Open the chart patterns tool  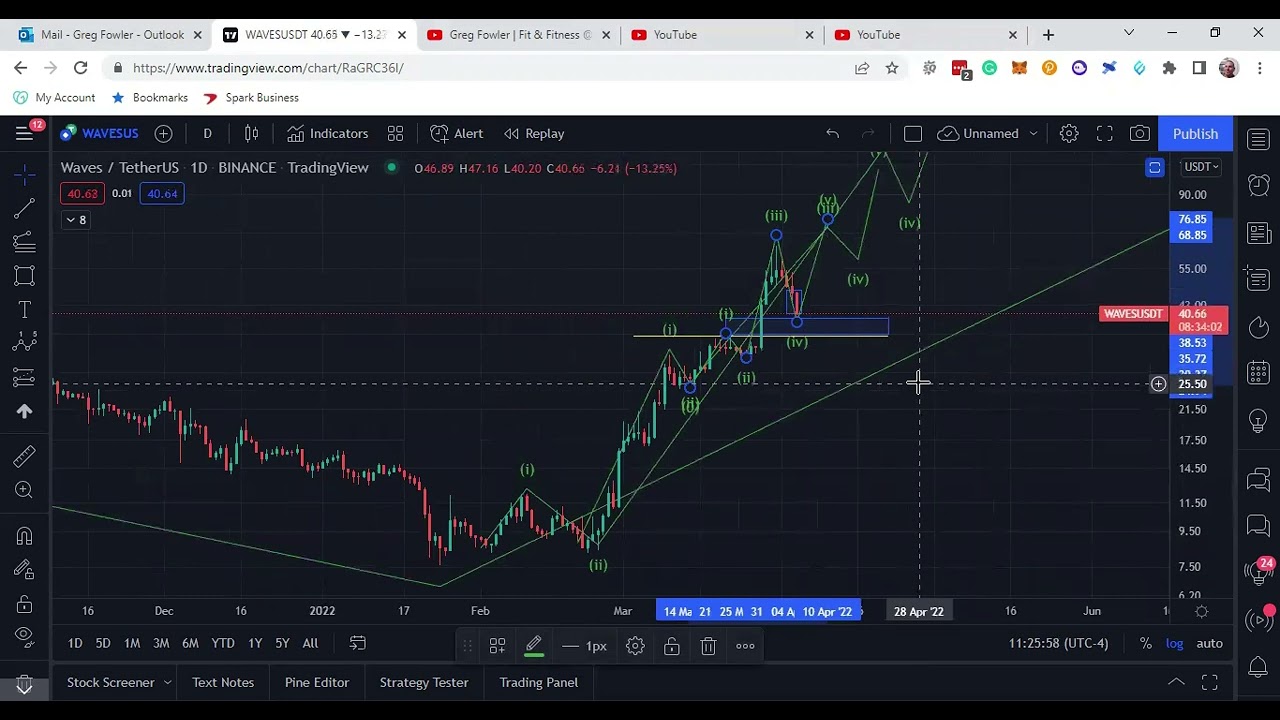25,343
